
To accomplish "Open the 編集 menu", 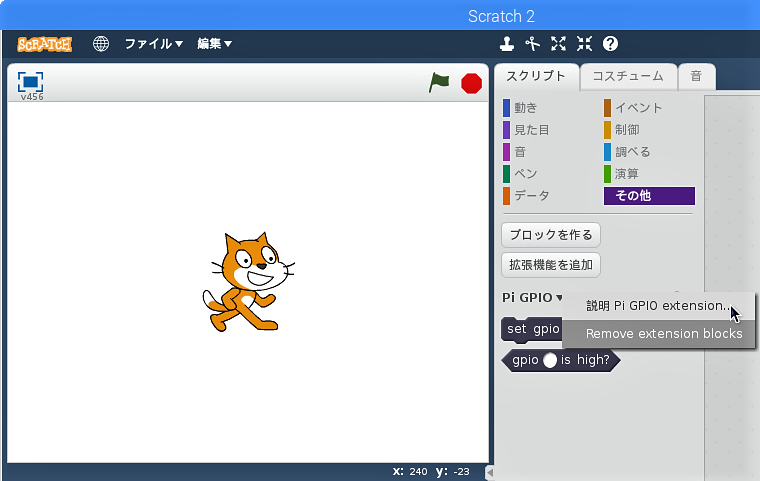I will [x=214, y=44].
